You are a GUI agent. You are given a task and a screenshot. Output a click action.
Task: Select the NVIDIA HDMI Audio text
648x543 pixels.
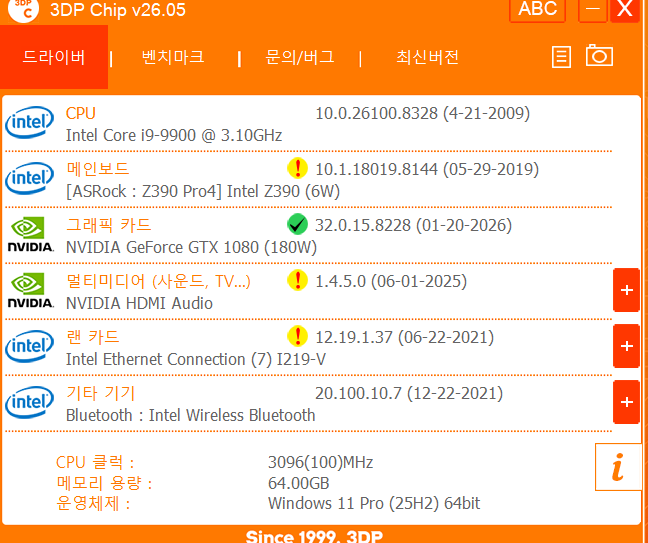[x=139, y=303]
